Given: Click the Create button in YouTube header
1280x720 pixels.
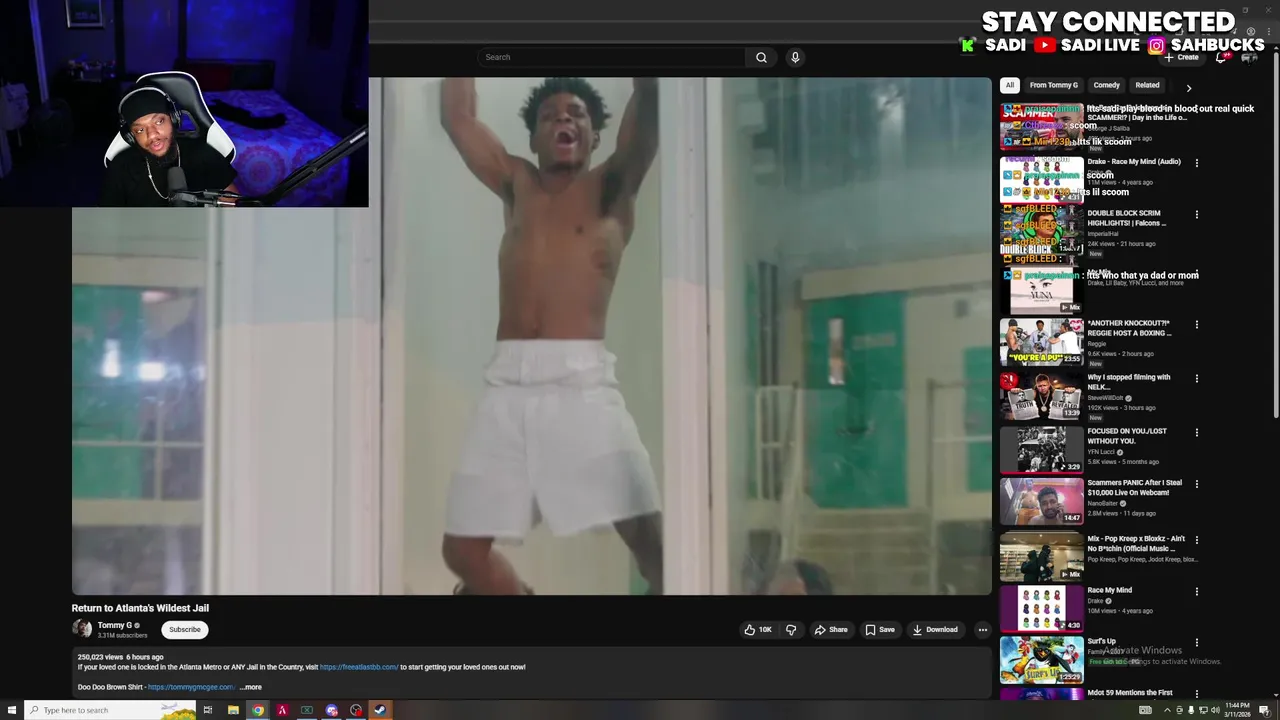Looking at the screenshot, I should click(1181, 57).
